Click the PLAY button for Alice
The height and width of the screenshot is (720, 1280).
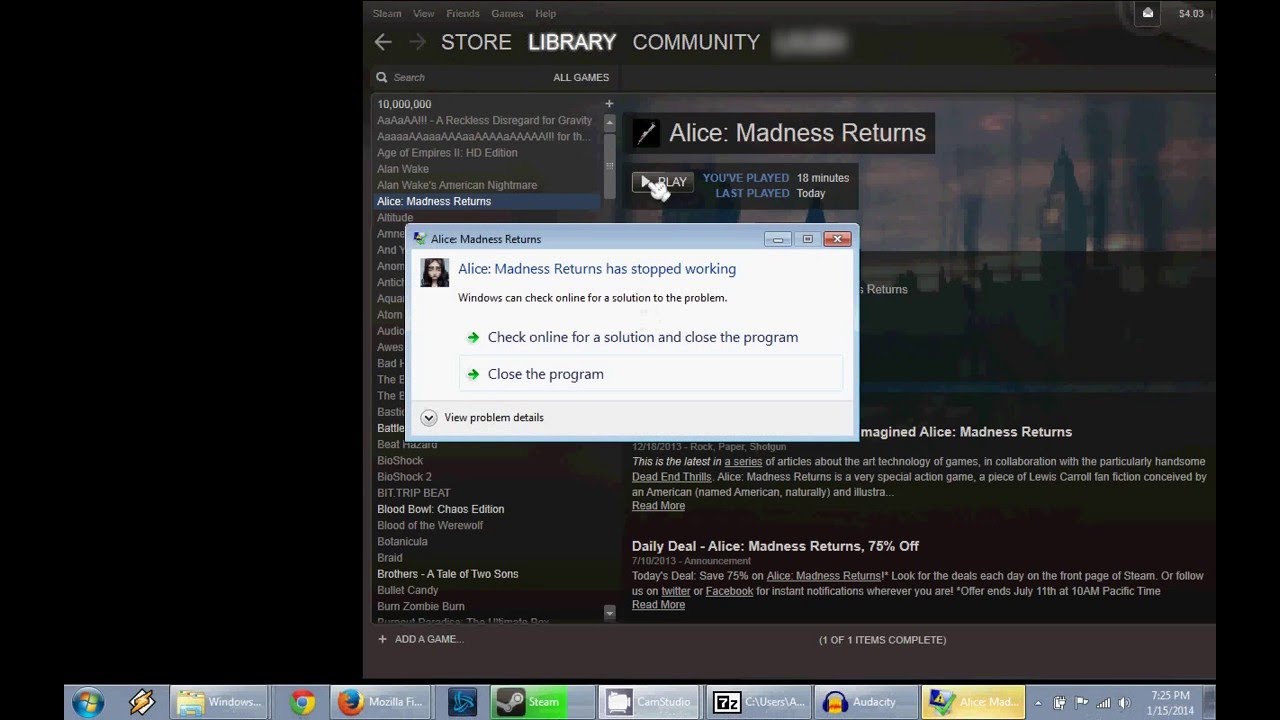(662, 182)
